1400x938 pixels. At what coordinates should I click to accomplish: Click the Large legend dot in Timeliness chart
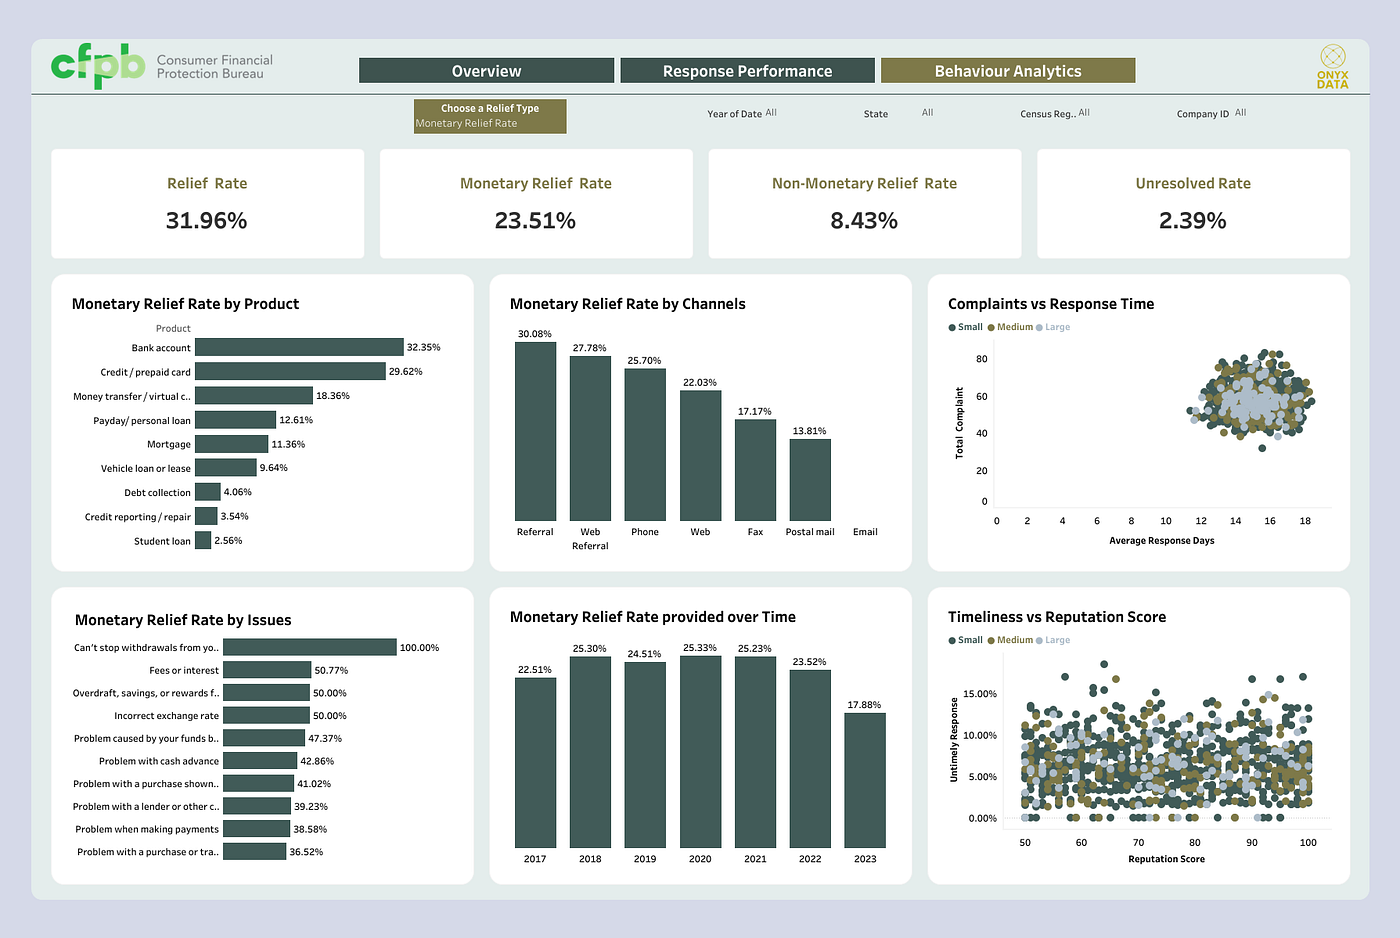pos(1039,641)
